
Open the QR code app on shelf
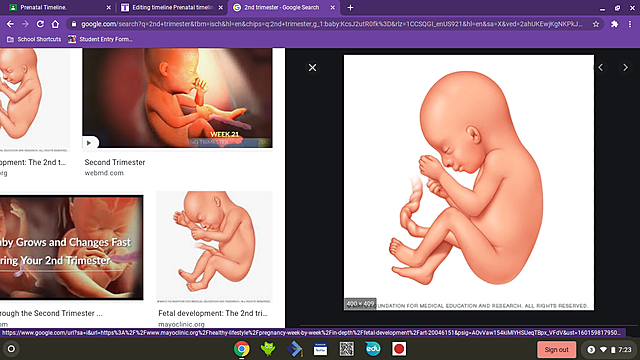pos(347,349)
